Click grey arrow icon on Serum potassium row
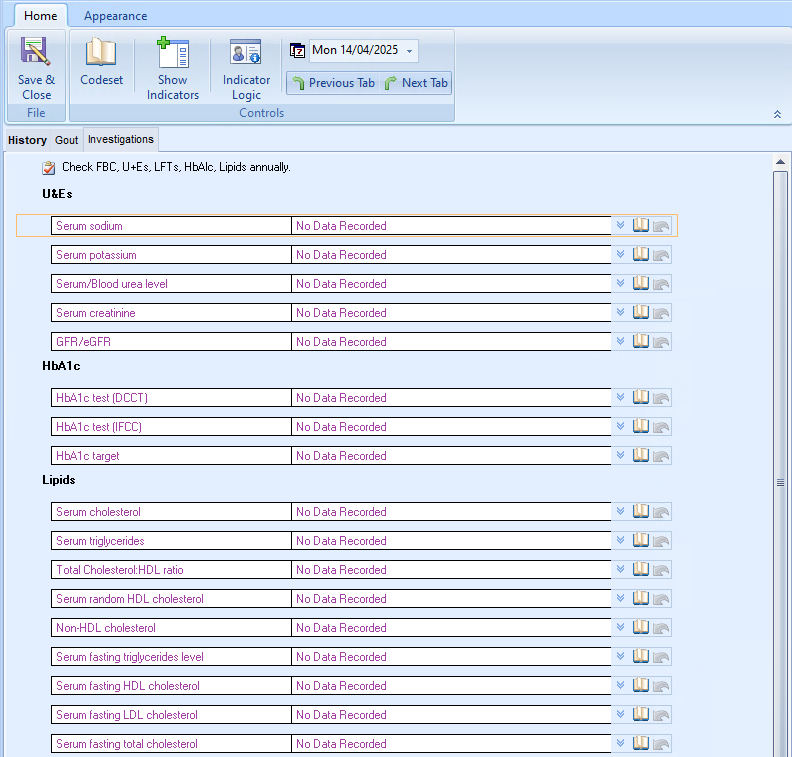 (661, 255)
